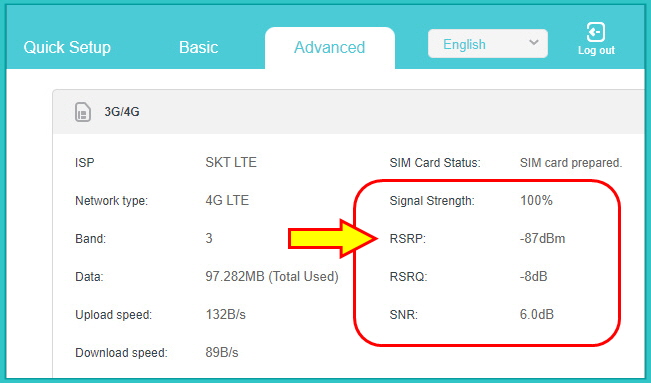This screenshot has width=651, height=383.
Task: Click the Log out icon
Action: coord(596,32)
